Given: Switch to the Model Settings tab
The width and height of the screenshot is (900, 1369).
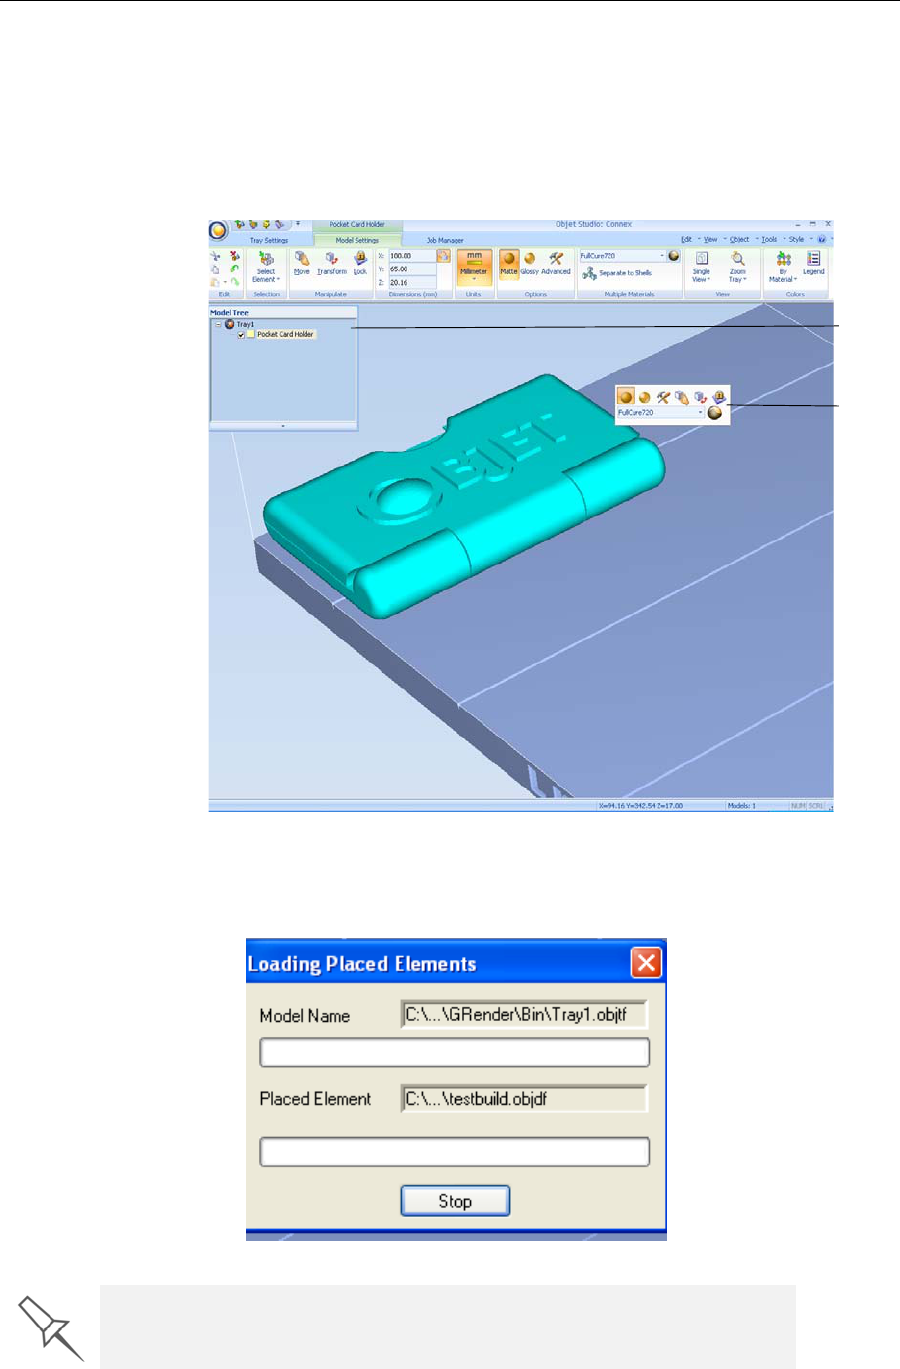Looking at the screenshot, I should pyautogui.click(x=357, y=240).
